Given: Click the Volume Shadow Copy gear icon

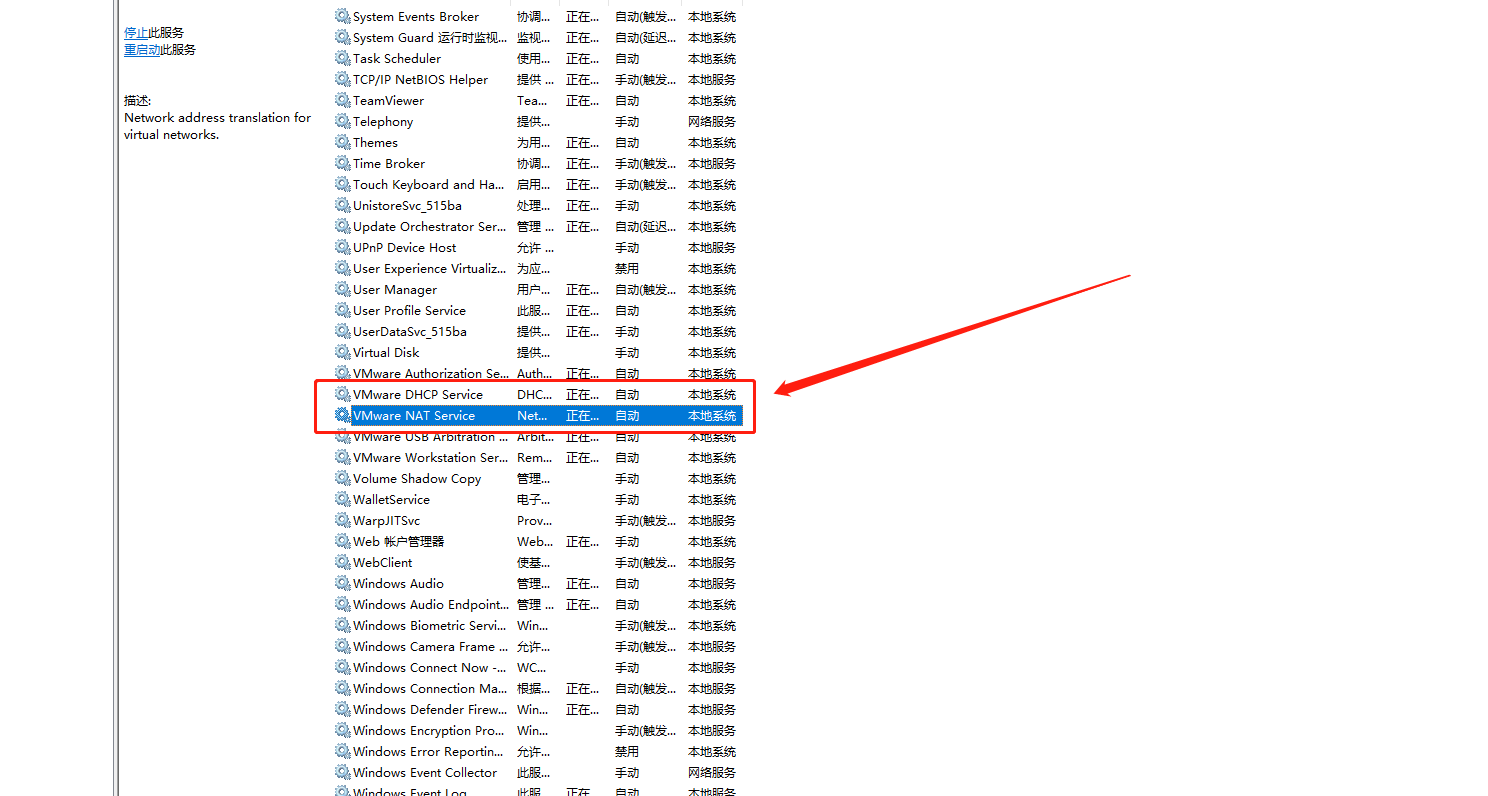Looking at the screenshot, I should (x=343, y=479).
